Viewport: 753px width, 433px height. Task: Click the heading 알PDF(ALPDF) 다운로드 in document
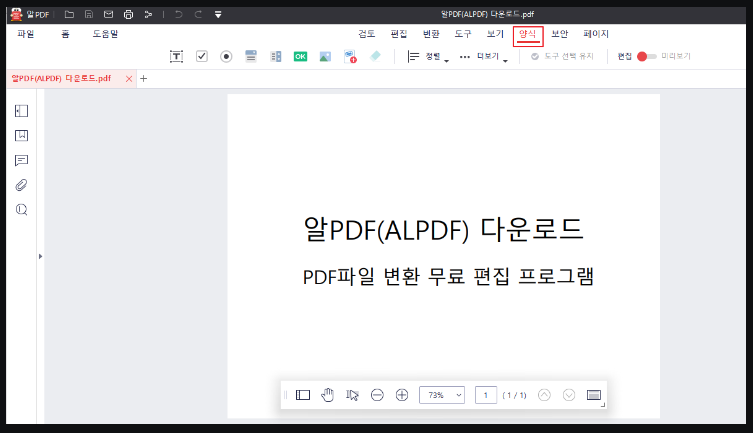(444, 229)
